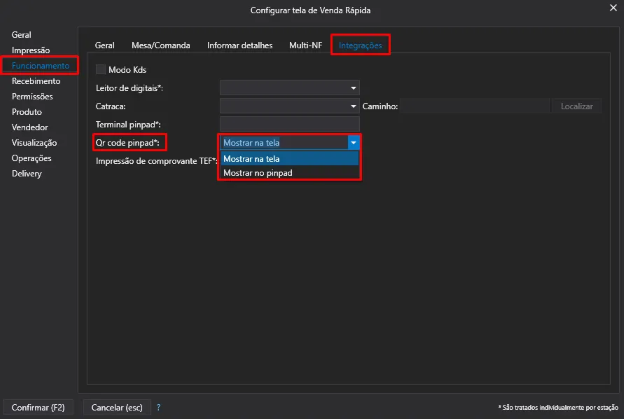624x419 pixels.
Task: Click the Caminho path input field
Action: (475, 105)
